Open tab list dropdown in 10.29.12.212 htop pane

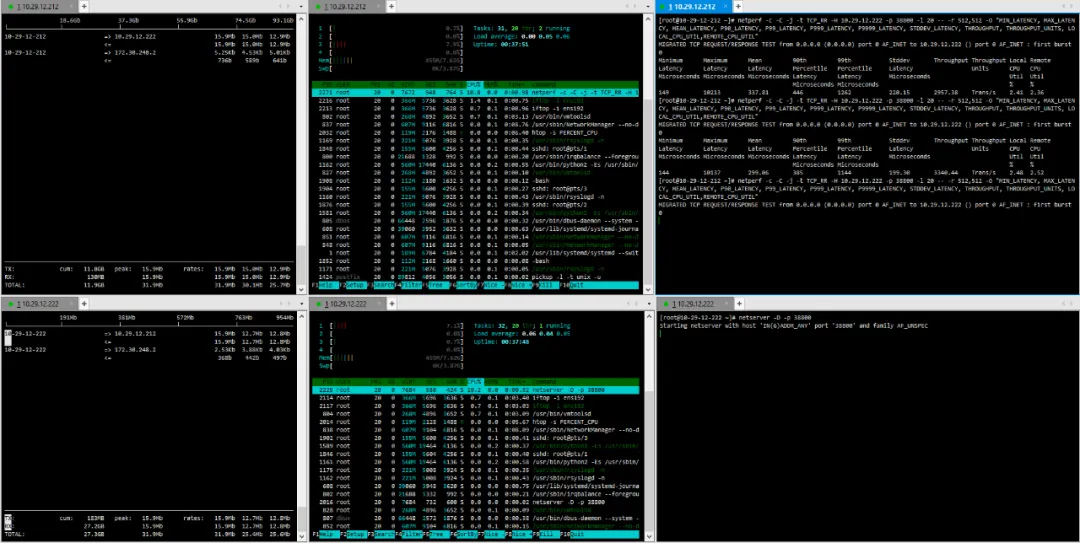[x=649, y=6]
